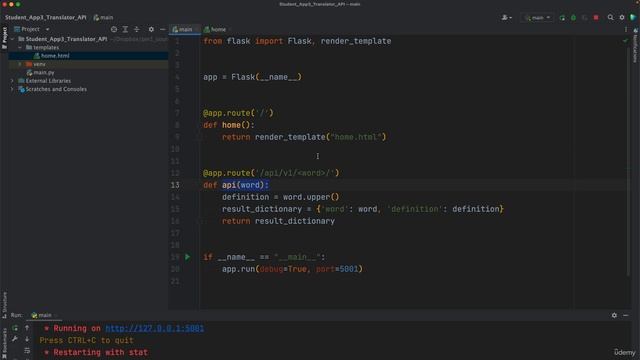640x360 pixels.
Task: Hide the Project tool window
Action: [x=162, y=29]
